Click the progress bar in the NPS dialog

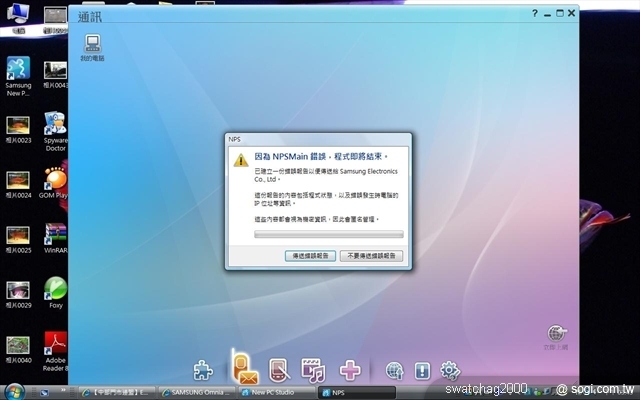pyautogui.click(x=329, y=234)
